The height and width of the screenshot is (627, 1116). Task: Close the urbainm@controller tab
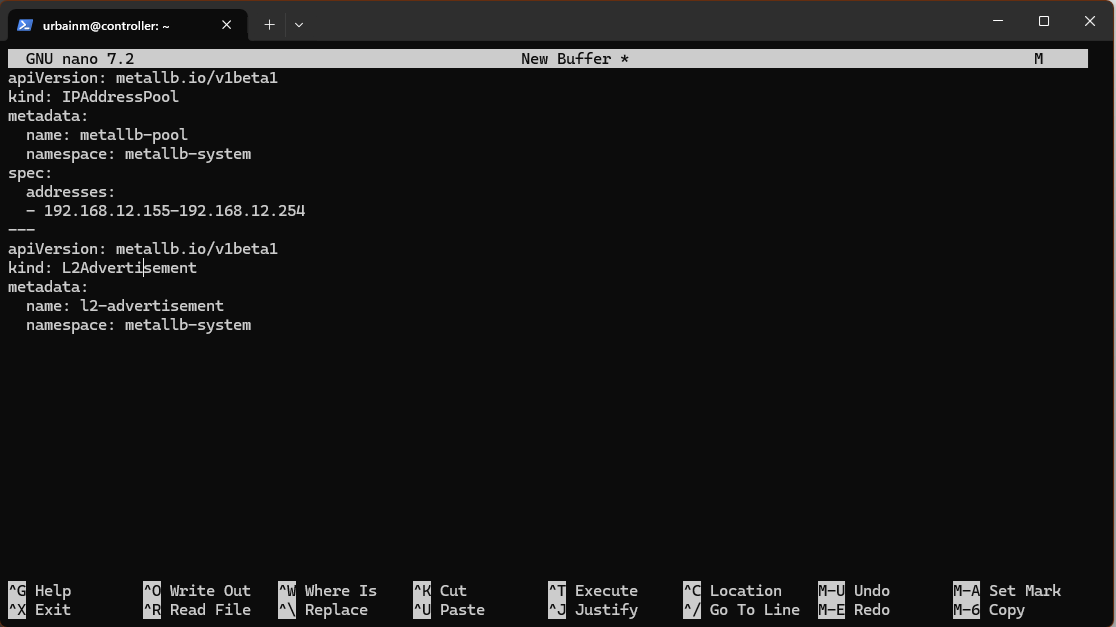coord(226,25)
